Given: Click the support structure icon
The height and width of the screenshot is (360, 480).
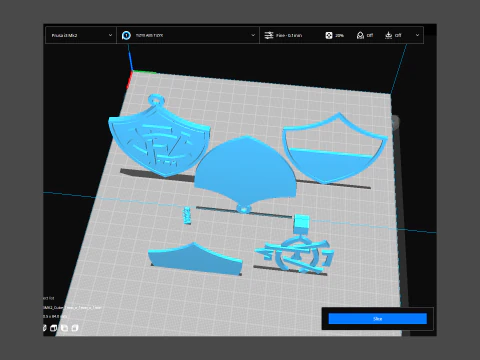Looking at the screenshot, I should [360, 35].
